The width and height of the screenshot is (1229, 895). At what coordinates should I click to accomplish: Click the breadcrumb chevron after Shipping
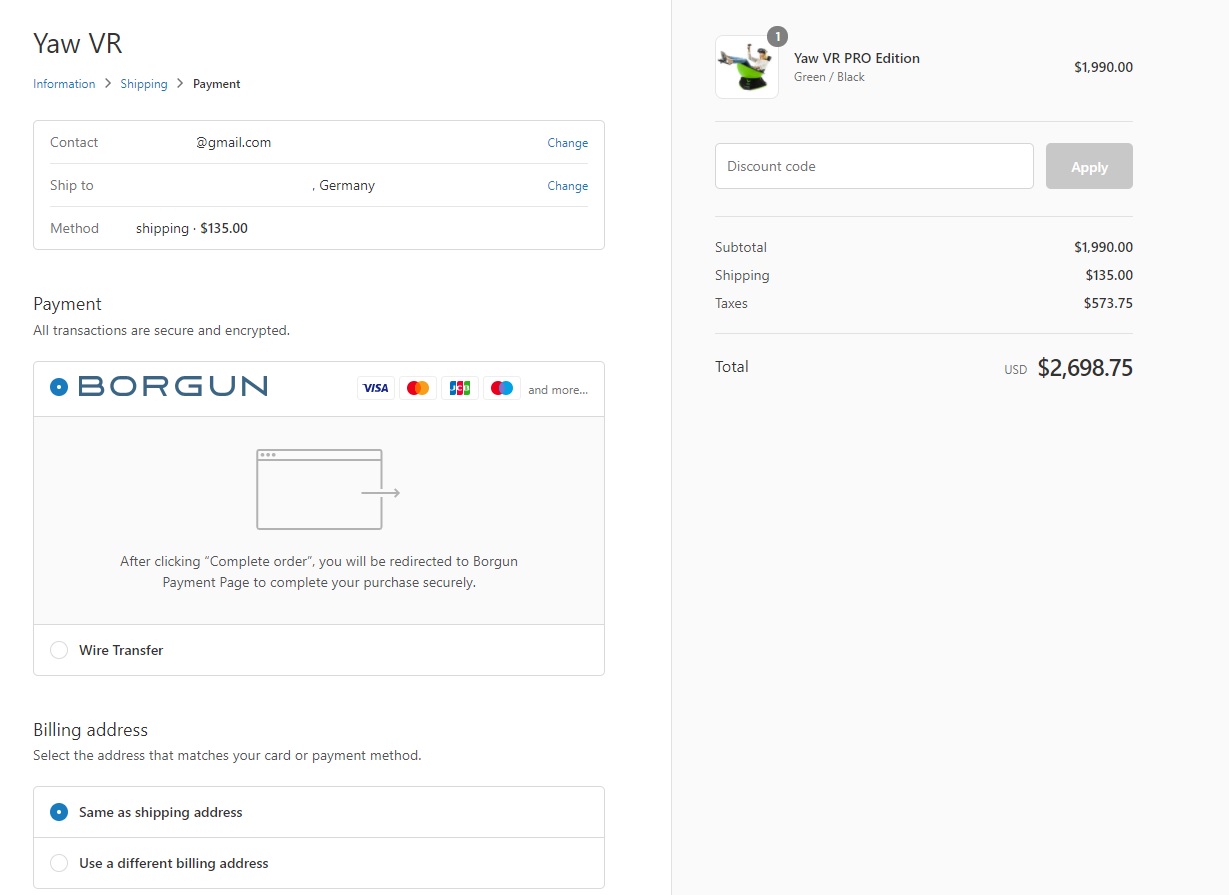click(180, 84)
